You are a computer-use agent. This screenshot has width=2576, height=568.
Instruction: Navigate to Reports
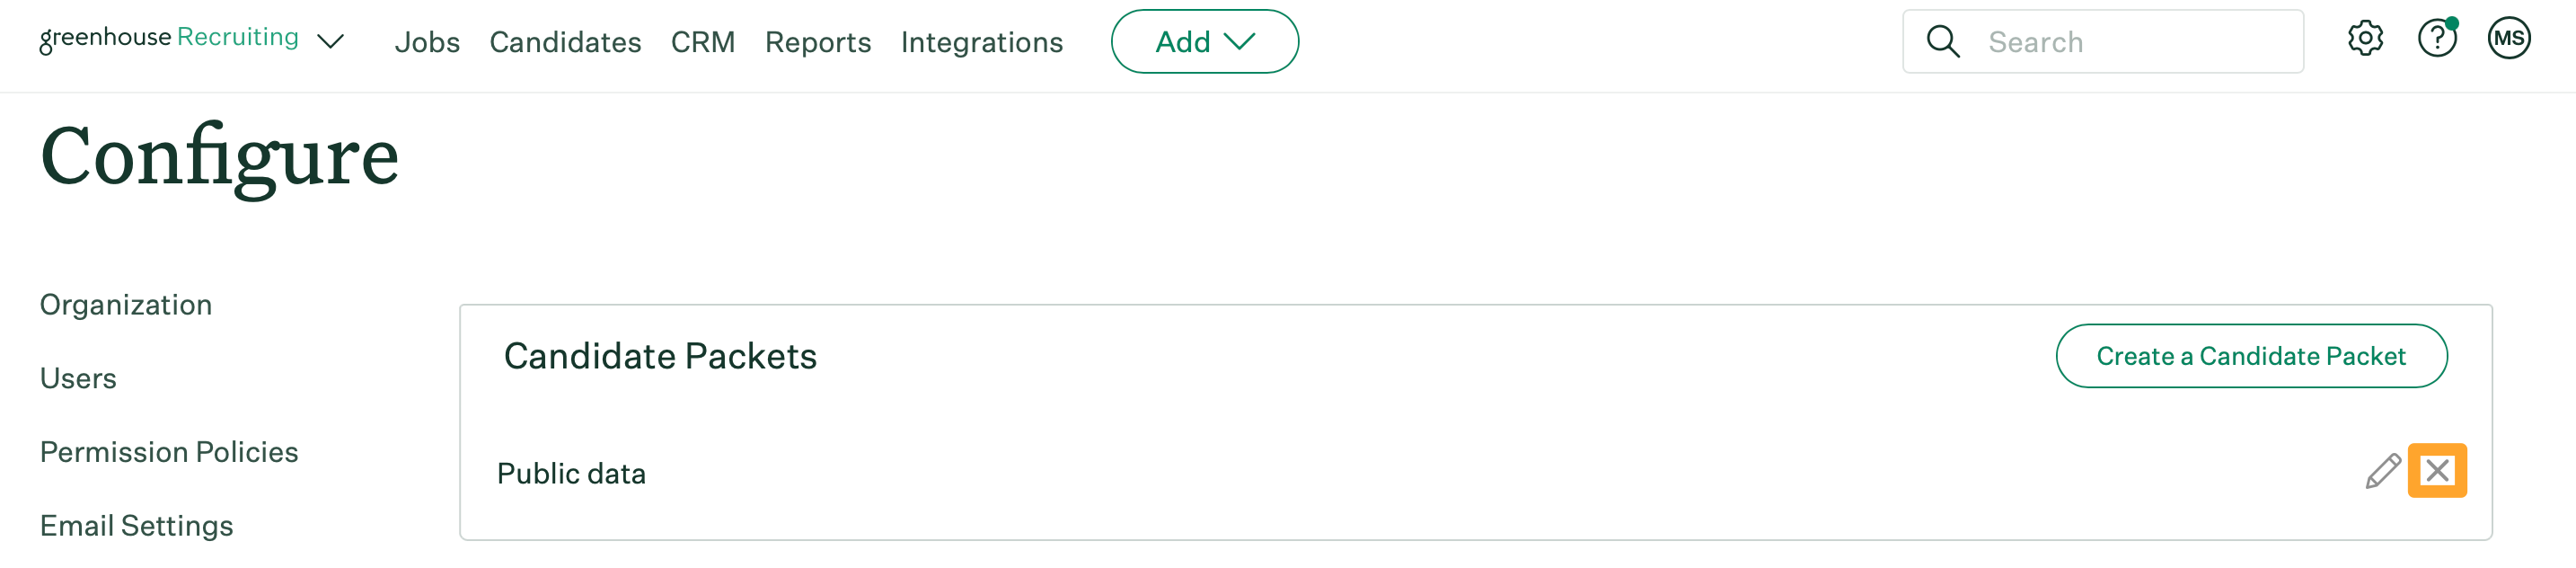point(818,42)
